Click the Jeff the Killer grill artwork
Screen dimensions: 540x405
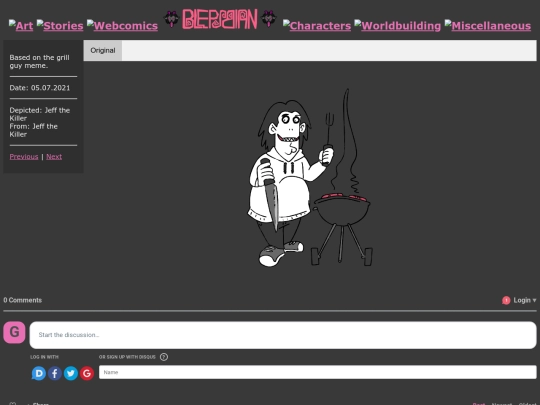[310, 177]
